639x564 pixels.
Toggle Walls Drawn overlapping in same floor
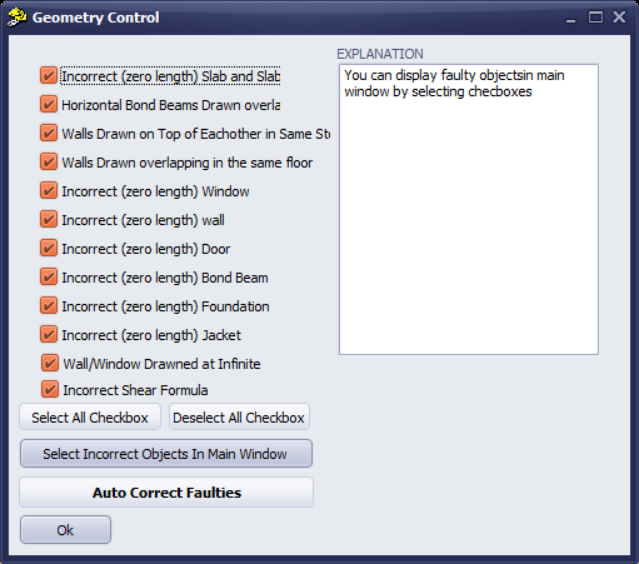coord(48,162)
